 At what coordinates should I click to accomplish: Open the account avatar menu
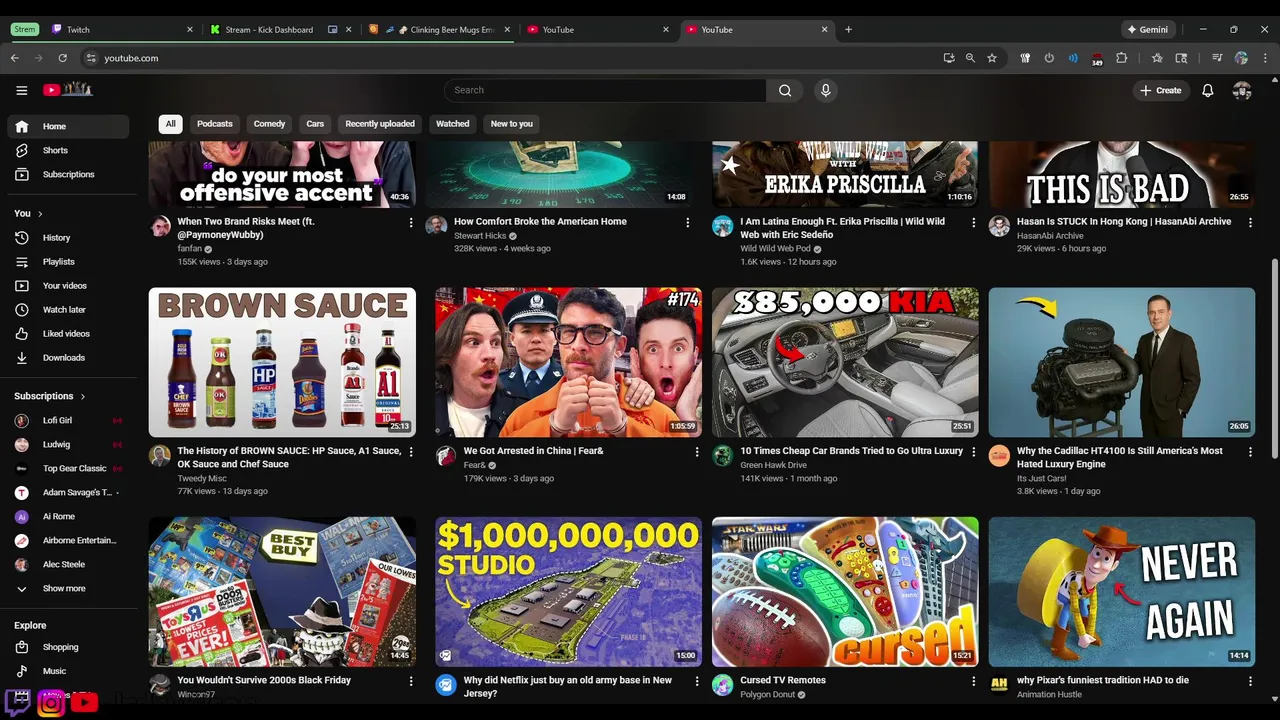tap(1242, 90)
